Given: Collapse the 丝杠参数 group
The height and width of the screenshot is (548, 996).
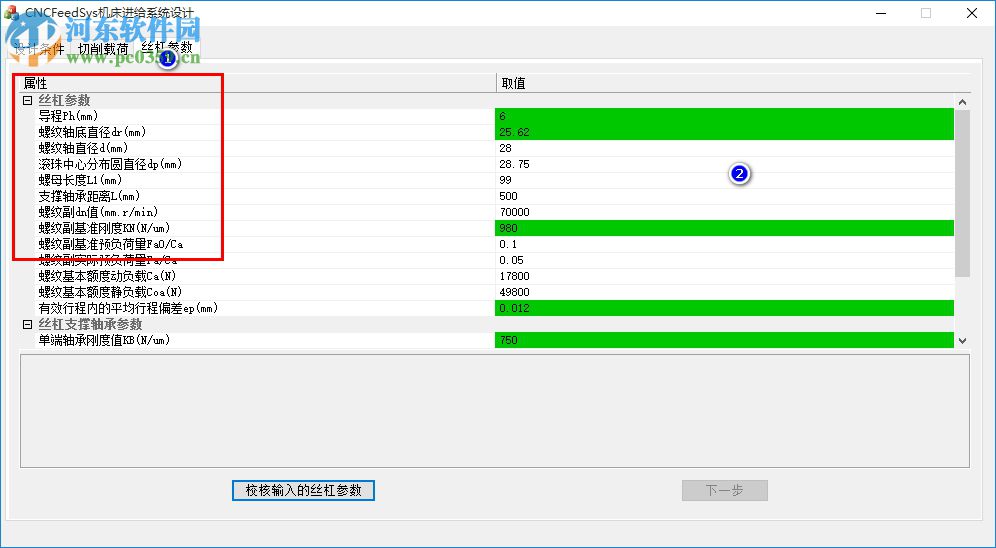Looking at the screenshot, I should coord(27,100).
